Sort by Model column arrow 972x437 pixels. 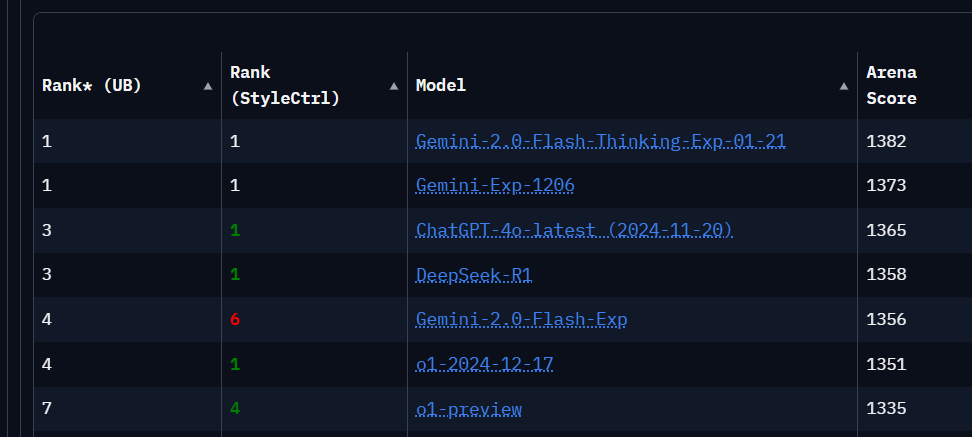[x=844, y=86]
